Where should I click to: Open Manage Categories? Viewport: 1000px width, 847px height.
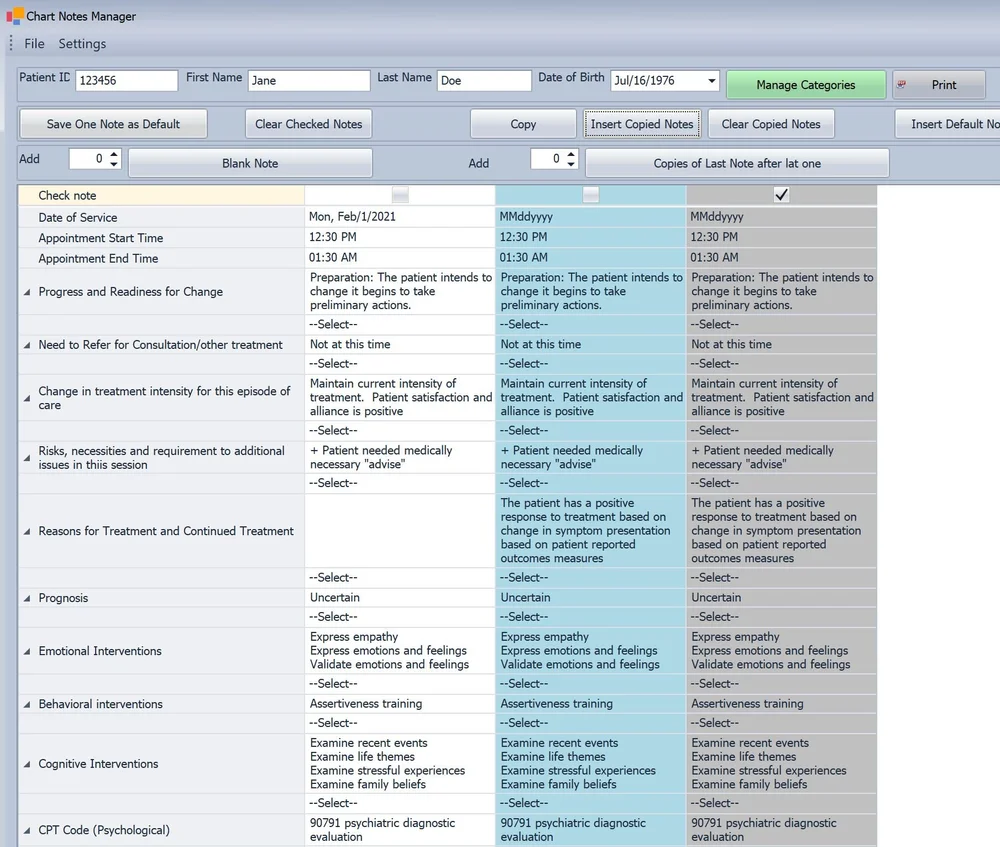pos(805,84)
